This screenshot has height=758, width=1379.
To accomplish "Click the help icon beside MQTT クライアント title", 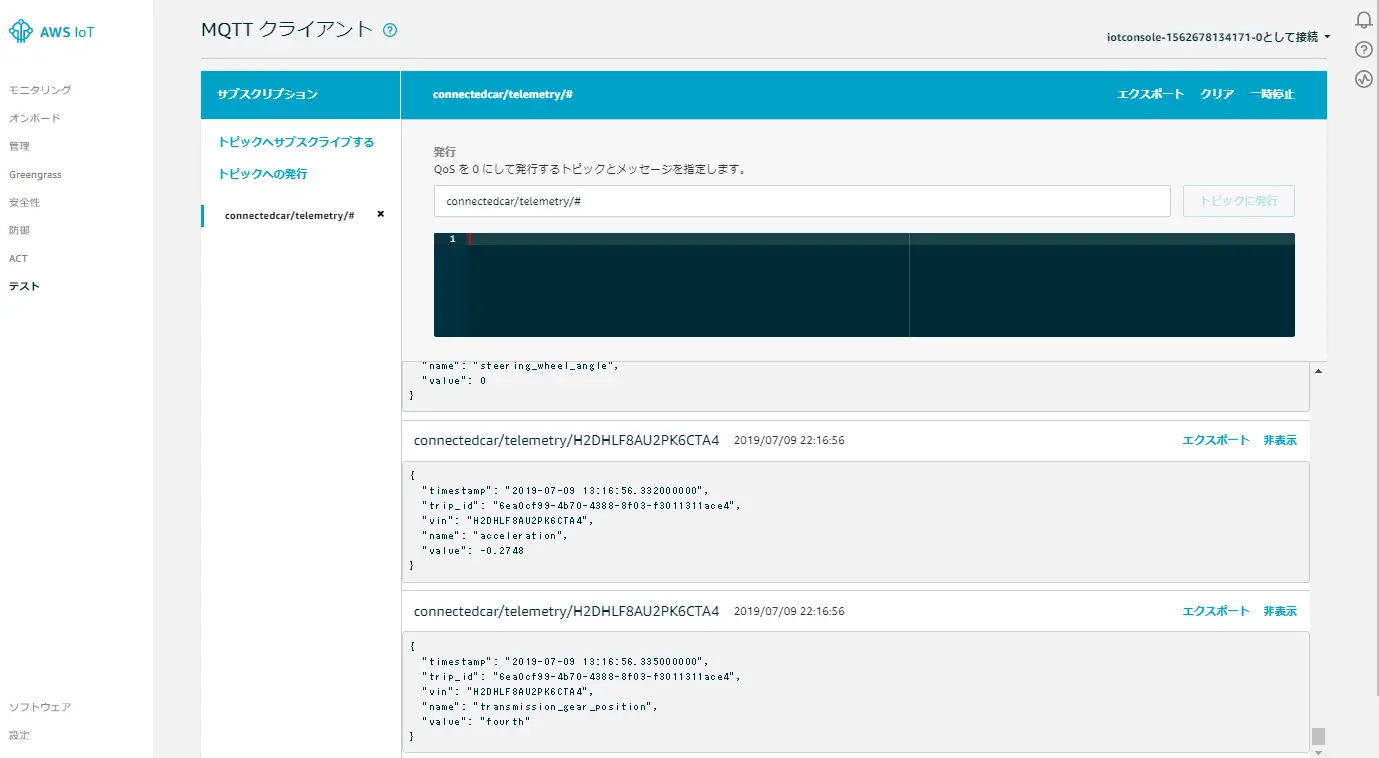I will point(390,30).
